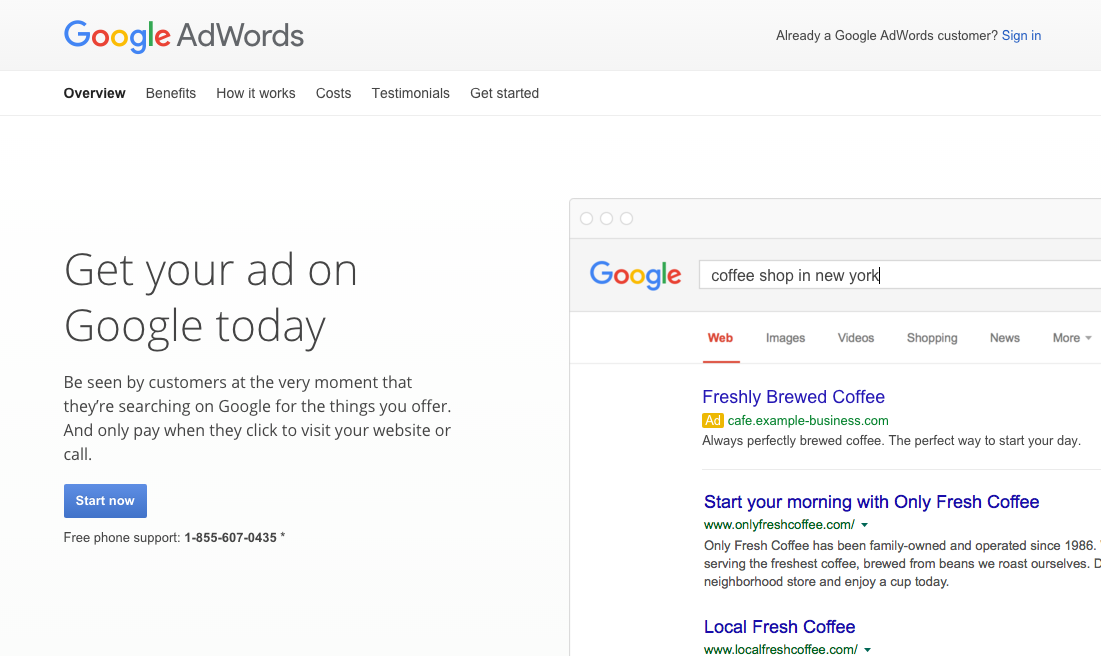Click the yellow Ad badge icon
The image size is (1101, 656).
(713, 421)
